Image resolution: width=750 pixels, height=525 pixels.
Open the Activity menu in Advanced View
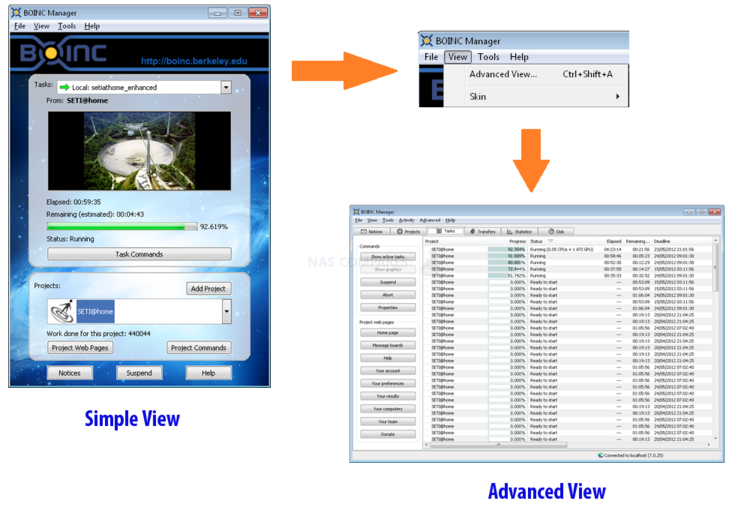pyautogui.click(x=407, y=220)
